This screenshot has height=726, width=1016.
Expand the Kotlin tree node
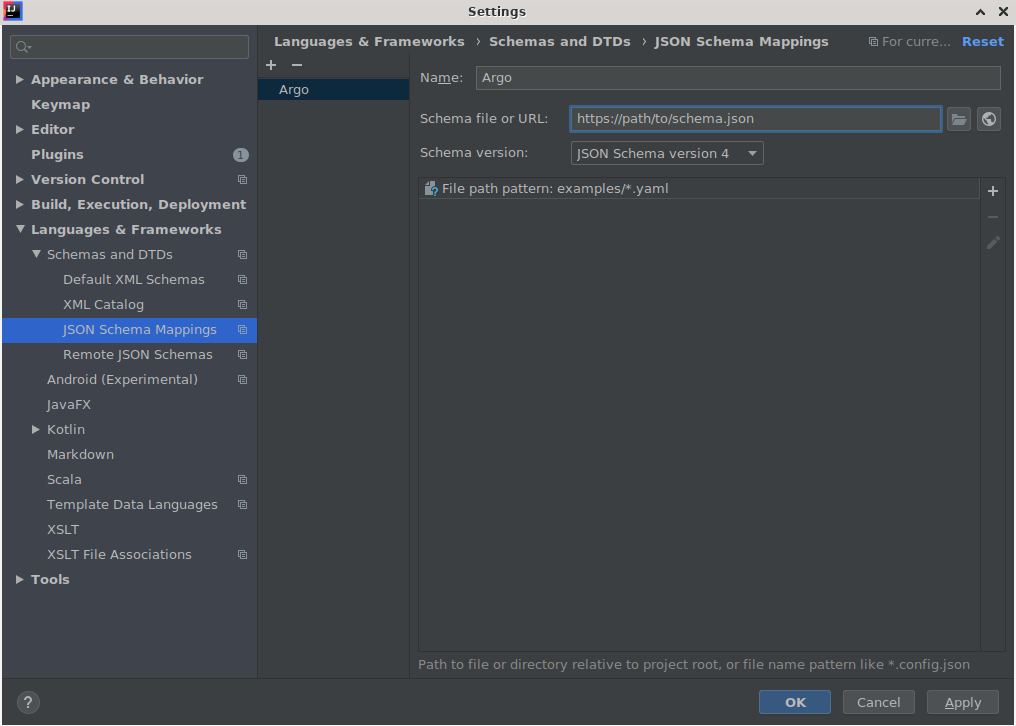36,429
